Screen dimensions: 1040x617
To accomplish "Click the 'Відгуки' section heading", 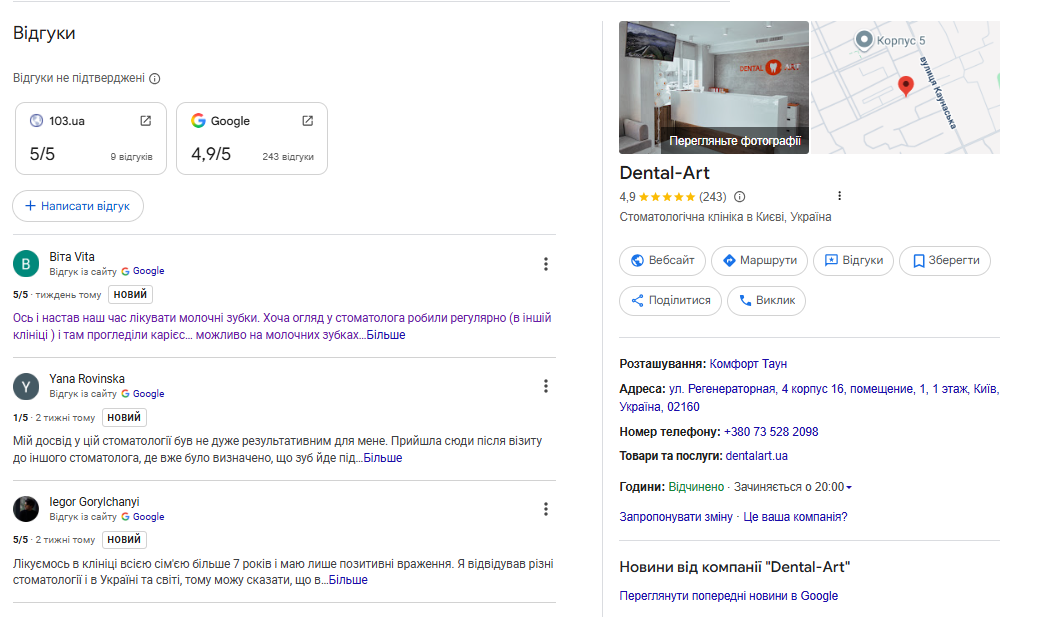I will coord(44,33).
